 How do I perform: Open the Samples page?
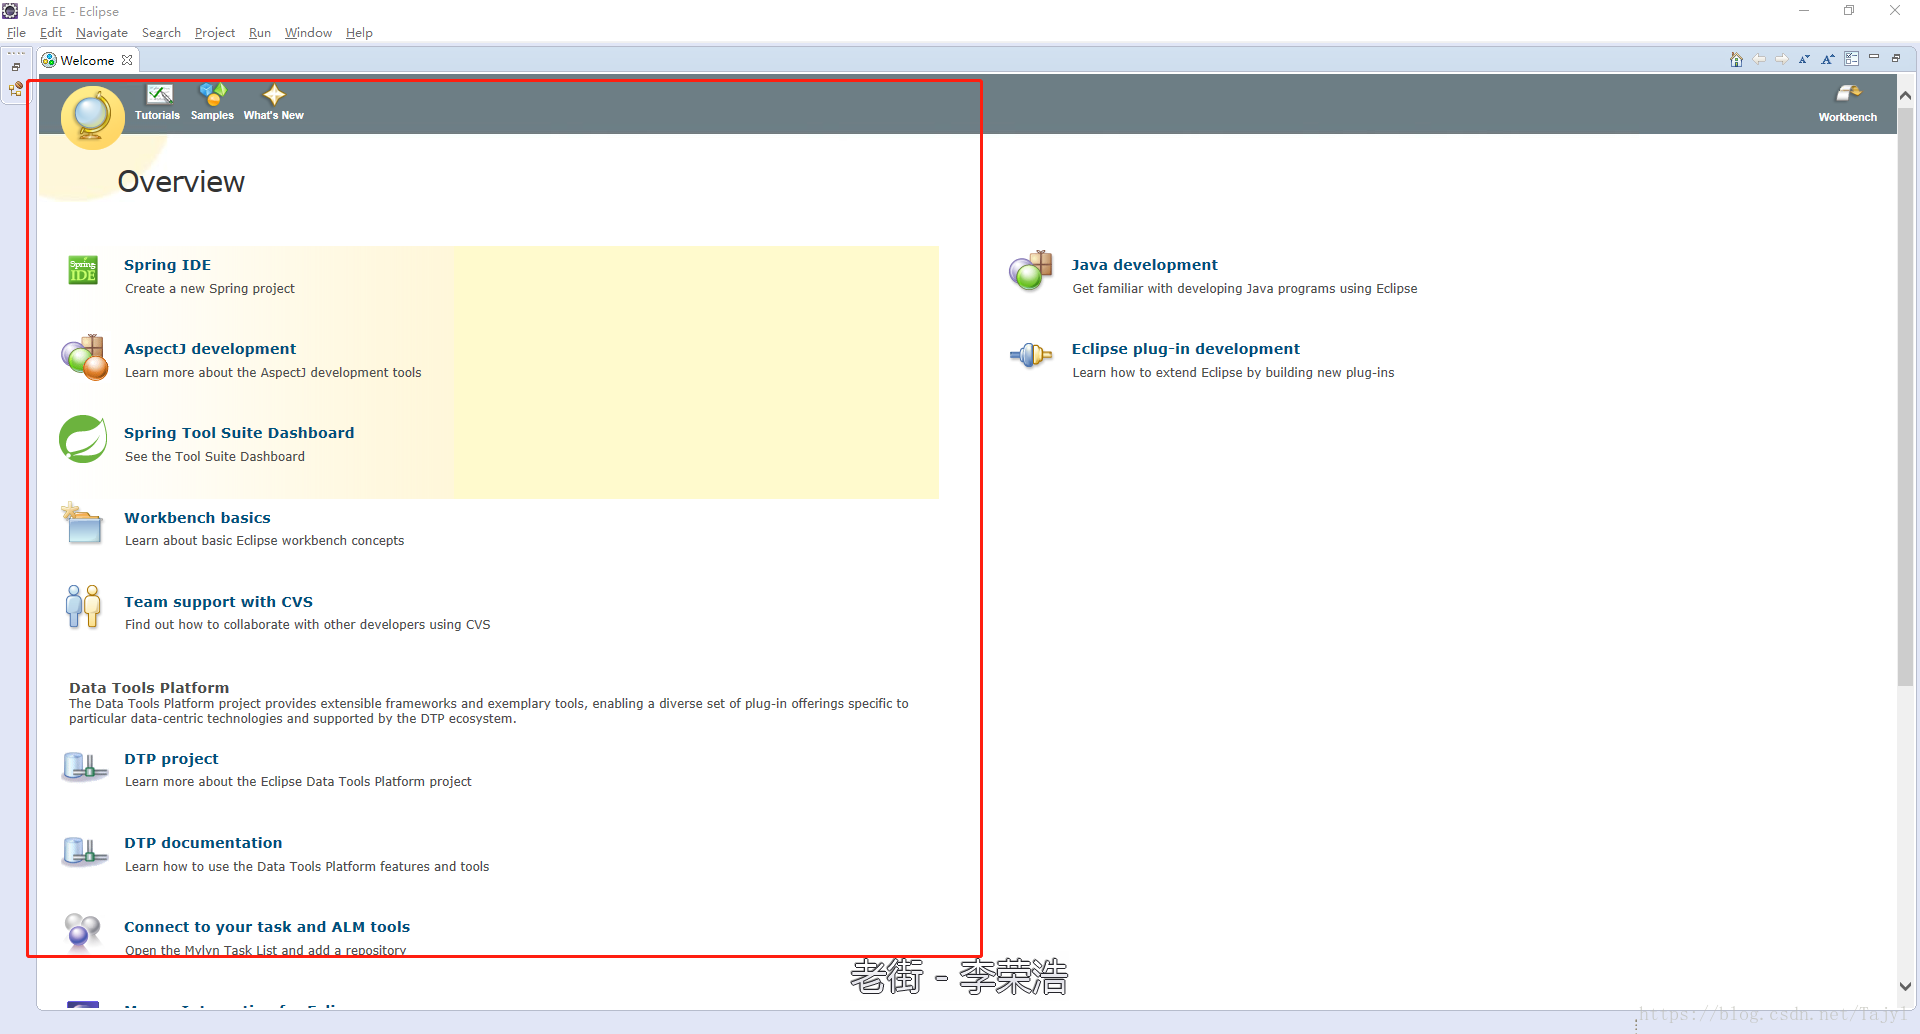[x=212, y=102]
